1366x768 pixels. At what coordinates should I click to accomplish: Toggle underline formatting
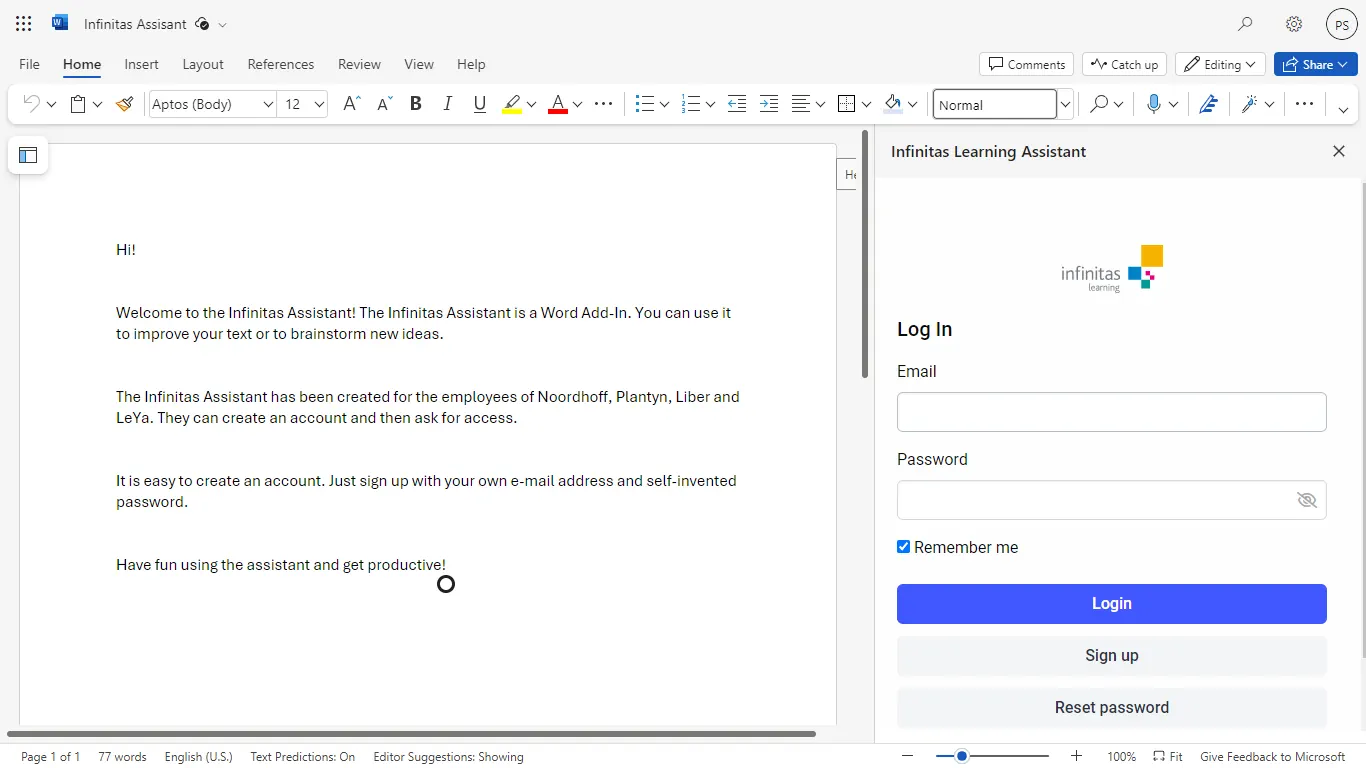[480, 103]
